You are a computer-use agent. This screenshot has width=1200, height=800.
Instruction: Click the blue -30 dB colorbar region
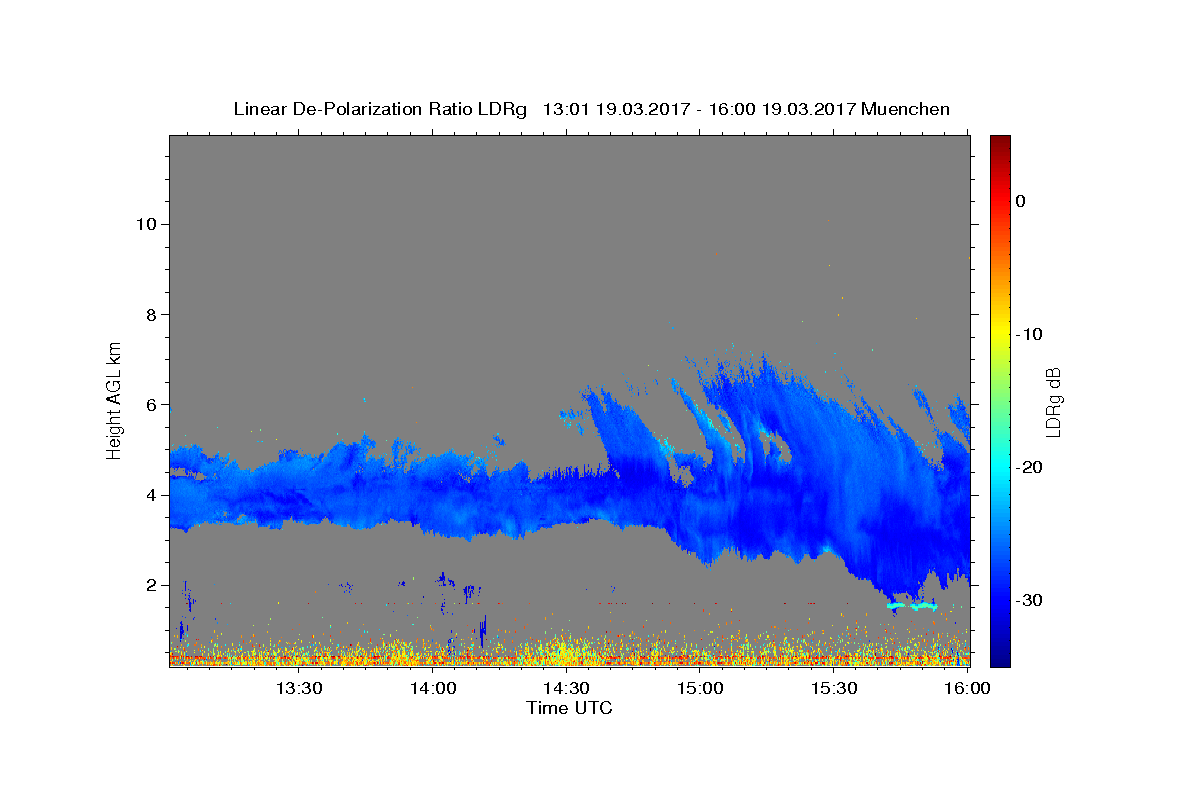coord(1000,600)
